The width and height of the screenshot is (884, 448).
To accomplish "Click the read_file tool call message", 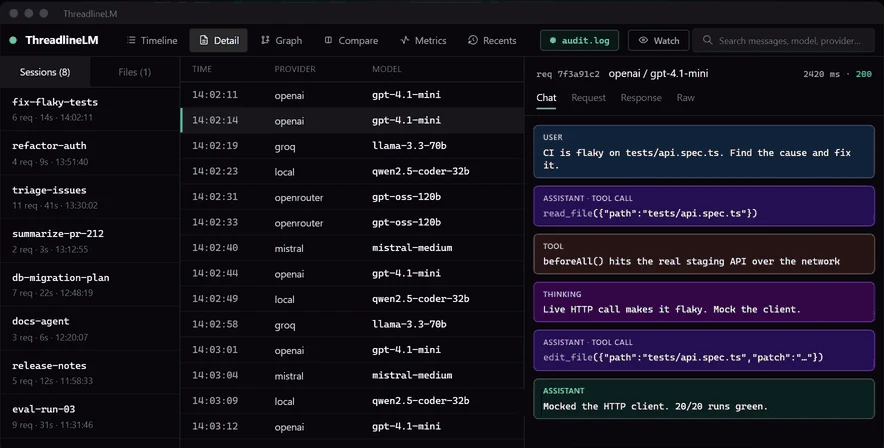I will (x=704, y=206).
